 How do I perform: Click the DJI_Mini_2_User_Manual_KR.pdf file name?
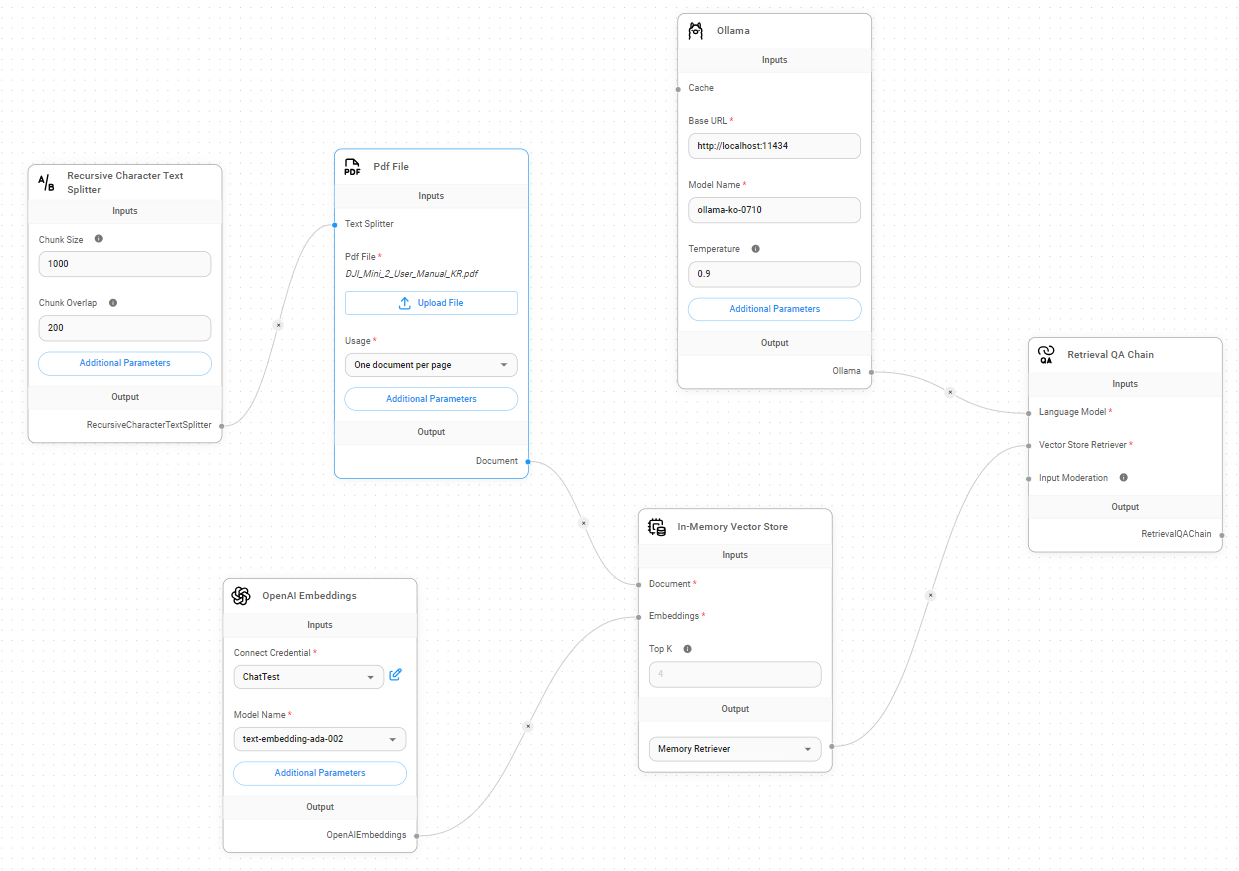click(413, 273)
